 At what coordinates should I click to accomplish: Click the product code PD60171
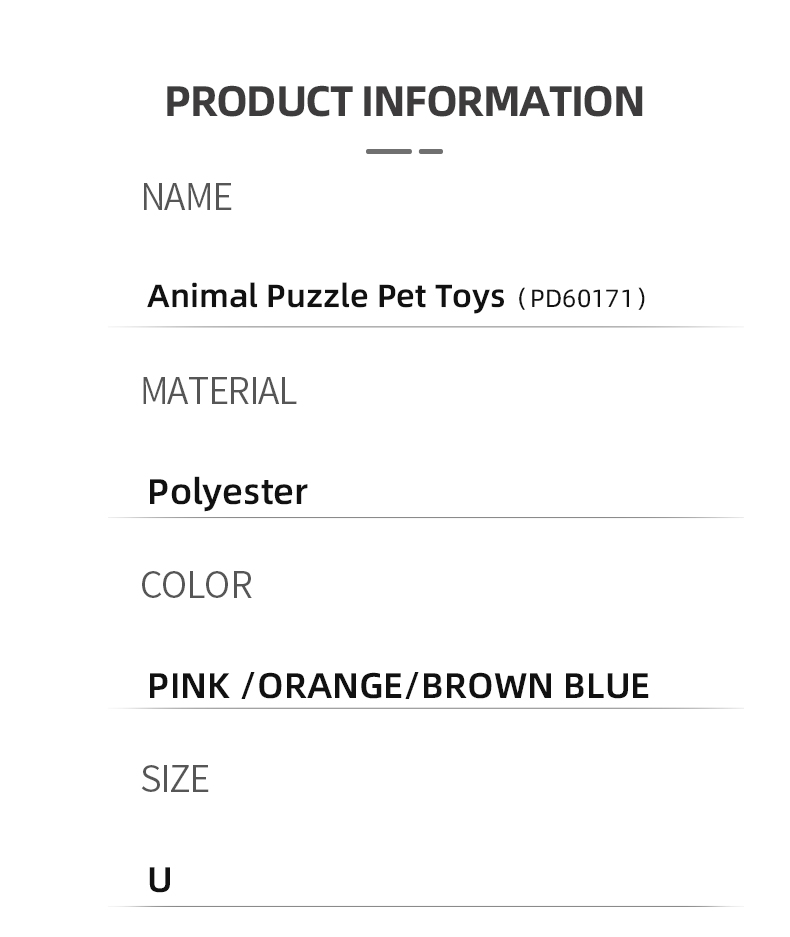tap(581, 298)
